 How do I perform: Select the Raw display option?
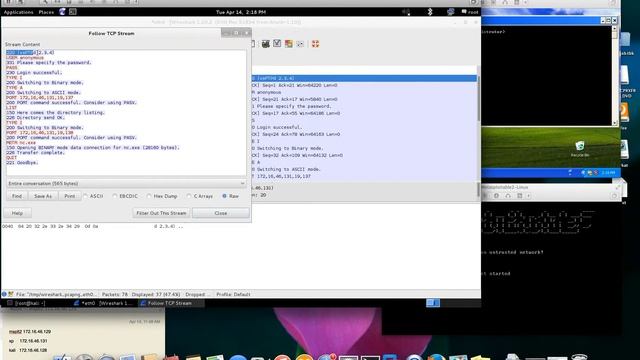[x=230, y=196]
